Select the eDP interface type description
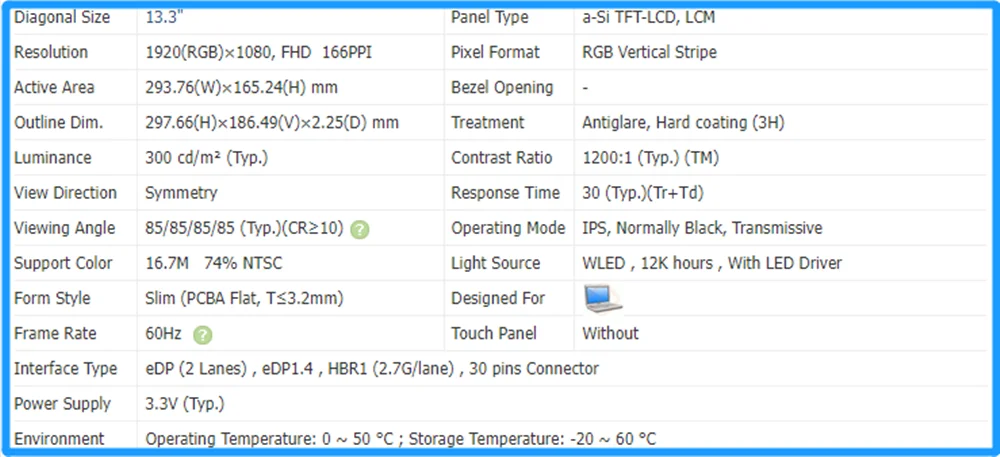The image size is (1000, 457). [372, 369]
